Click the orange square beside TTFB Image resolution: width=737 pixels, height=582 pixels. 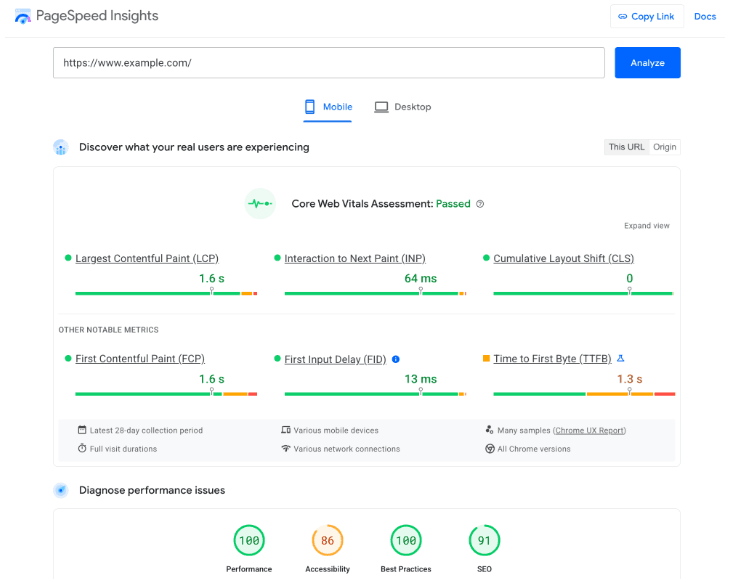(486, 358)
